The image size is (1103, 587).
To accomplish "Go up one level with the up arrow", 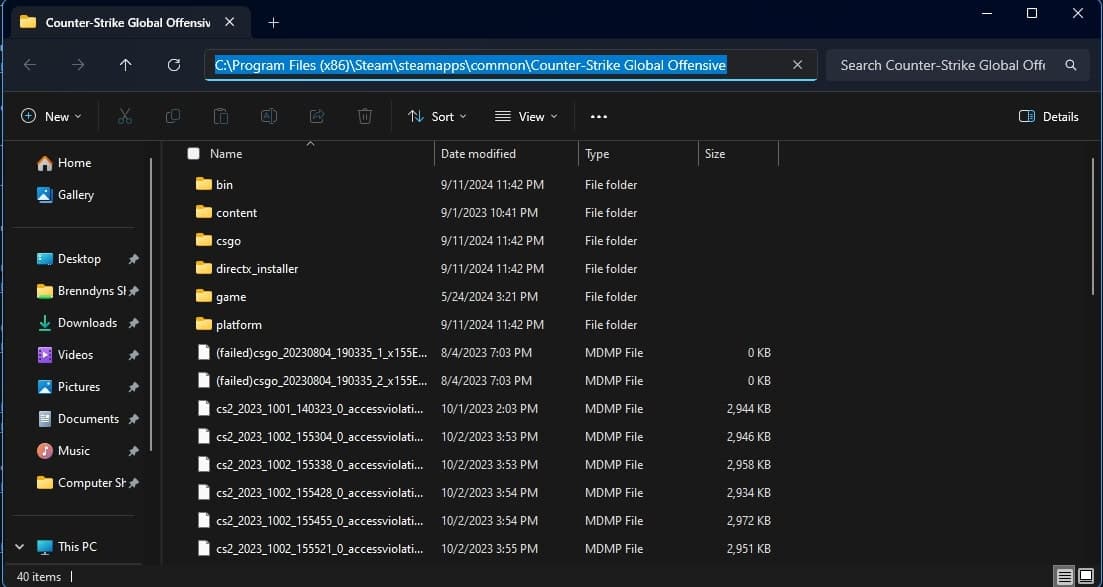I will click(x=125, y=64).
